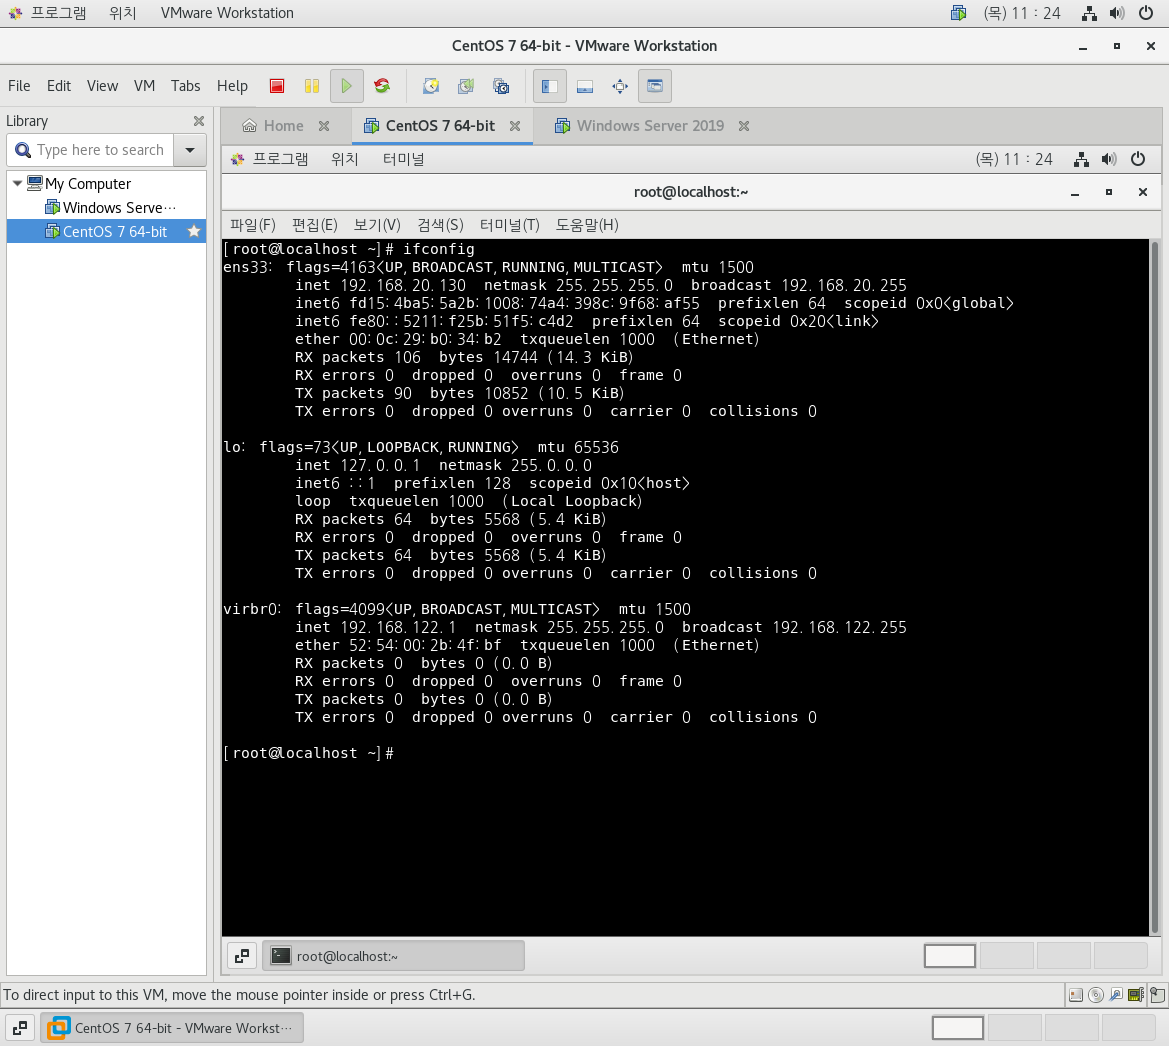Close the Windows Server 2019 tab

tap(744, 126)
